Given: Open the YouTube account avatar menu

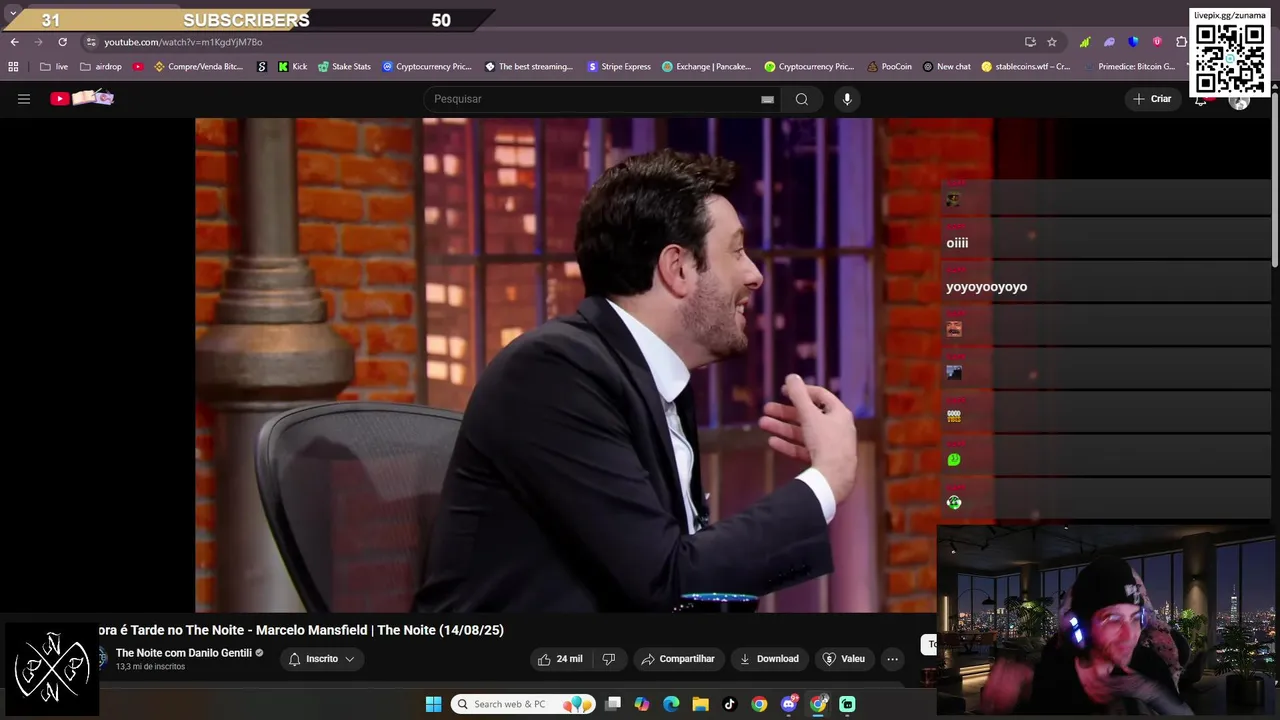Looking at the screenshot, I should pyautogui.click(x=1239, y=99).
